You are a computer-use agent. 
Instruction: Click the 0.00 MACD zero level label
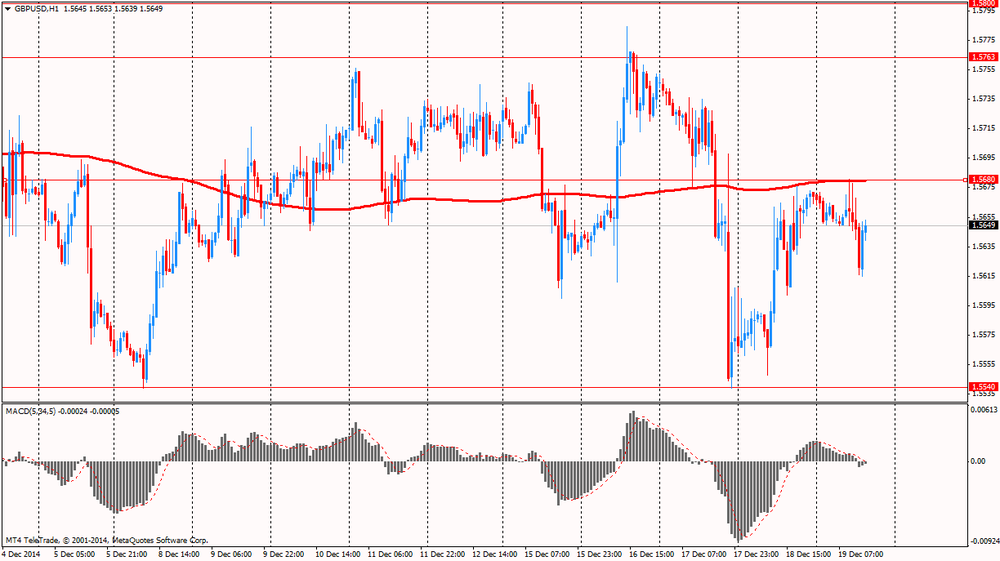pyautogui.click(x=979, y=461)
